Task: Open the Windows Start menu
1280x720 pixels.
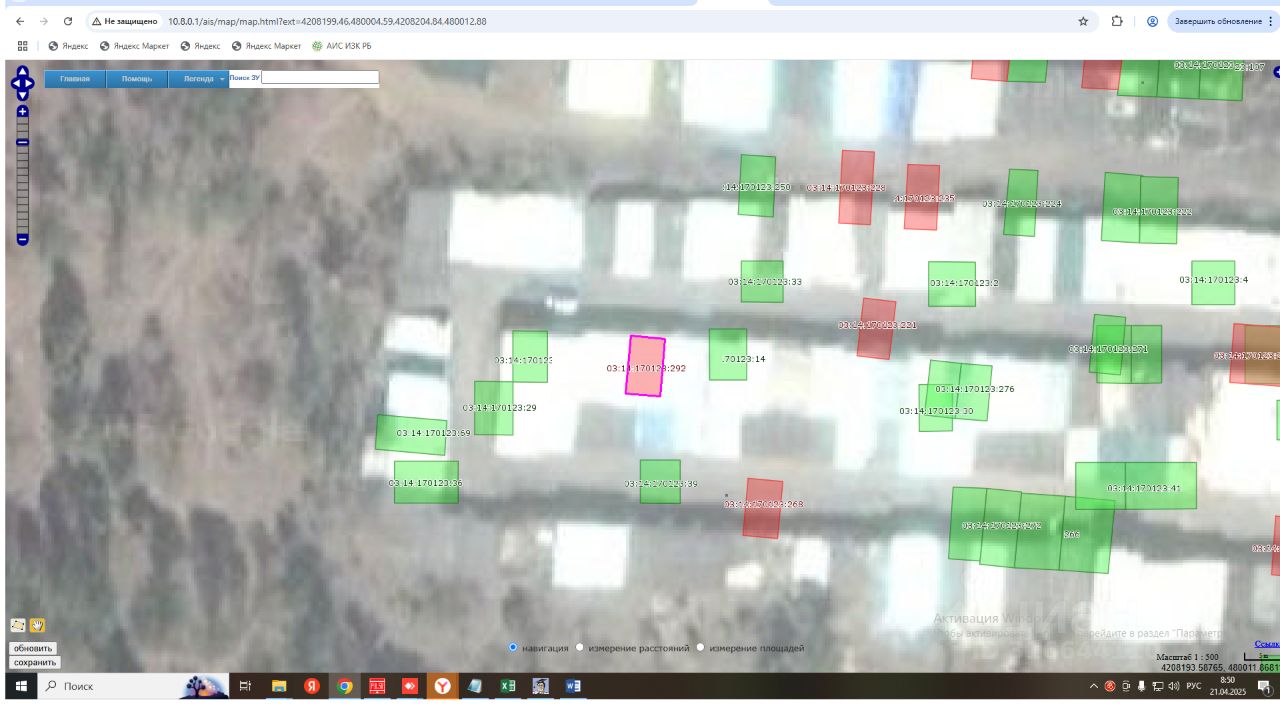Action: coord(19,686)
